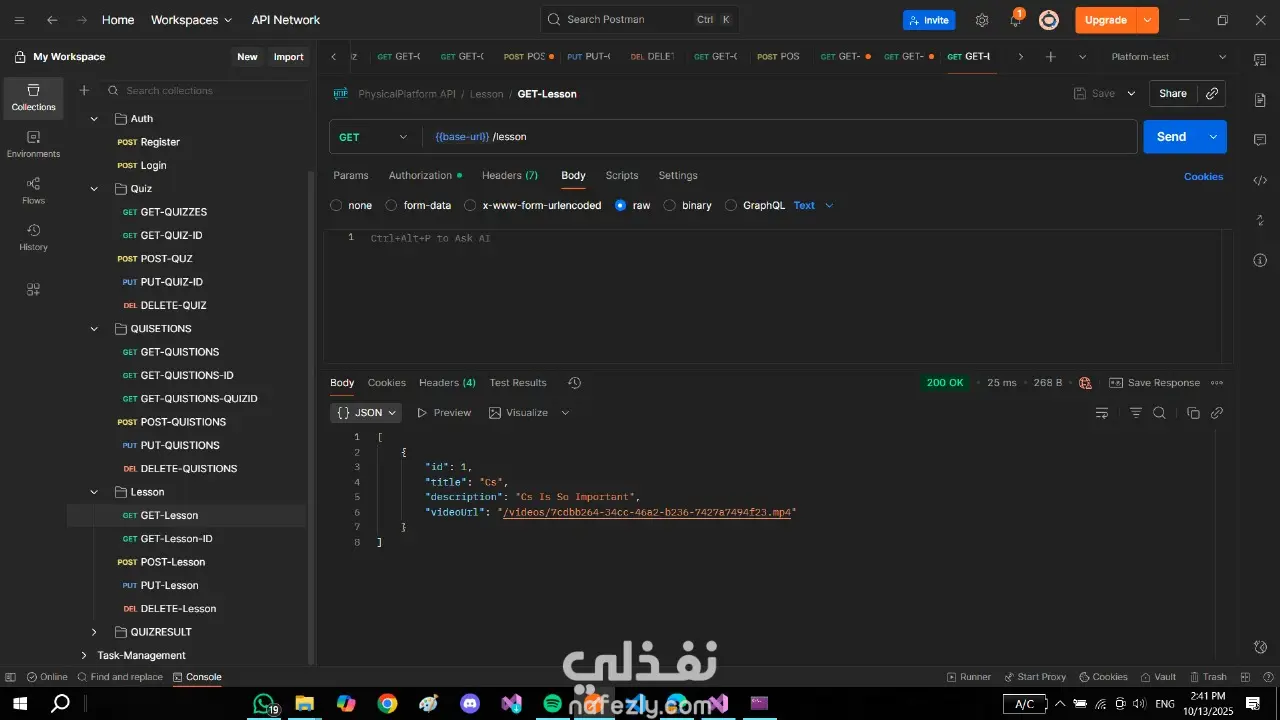The height and width of the screenshot is (720, 1280).
Task: Open the notifications bell
Action: coord(1016,20)
